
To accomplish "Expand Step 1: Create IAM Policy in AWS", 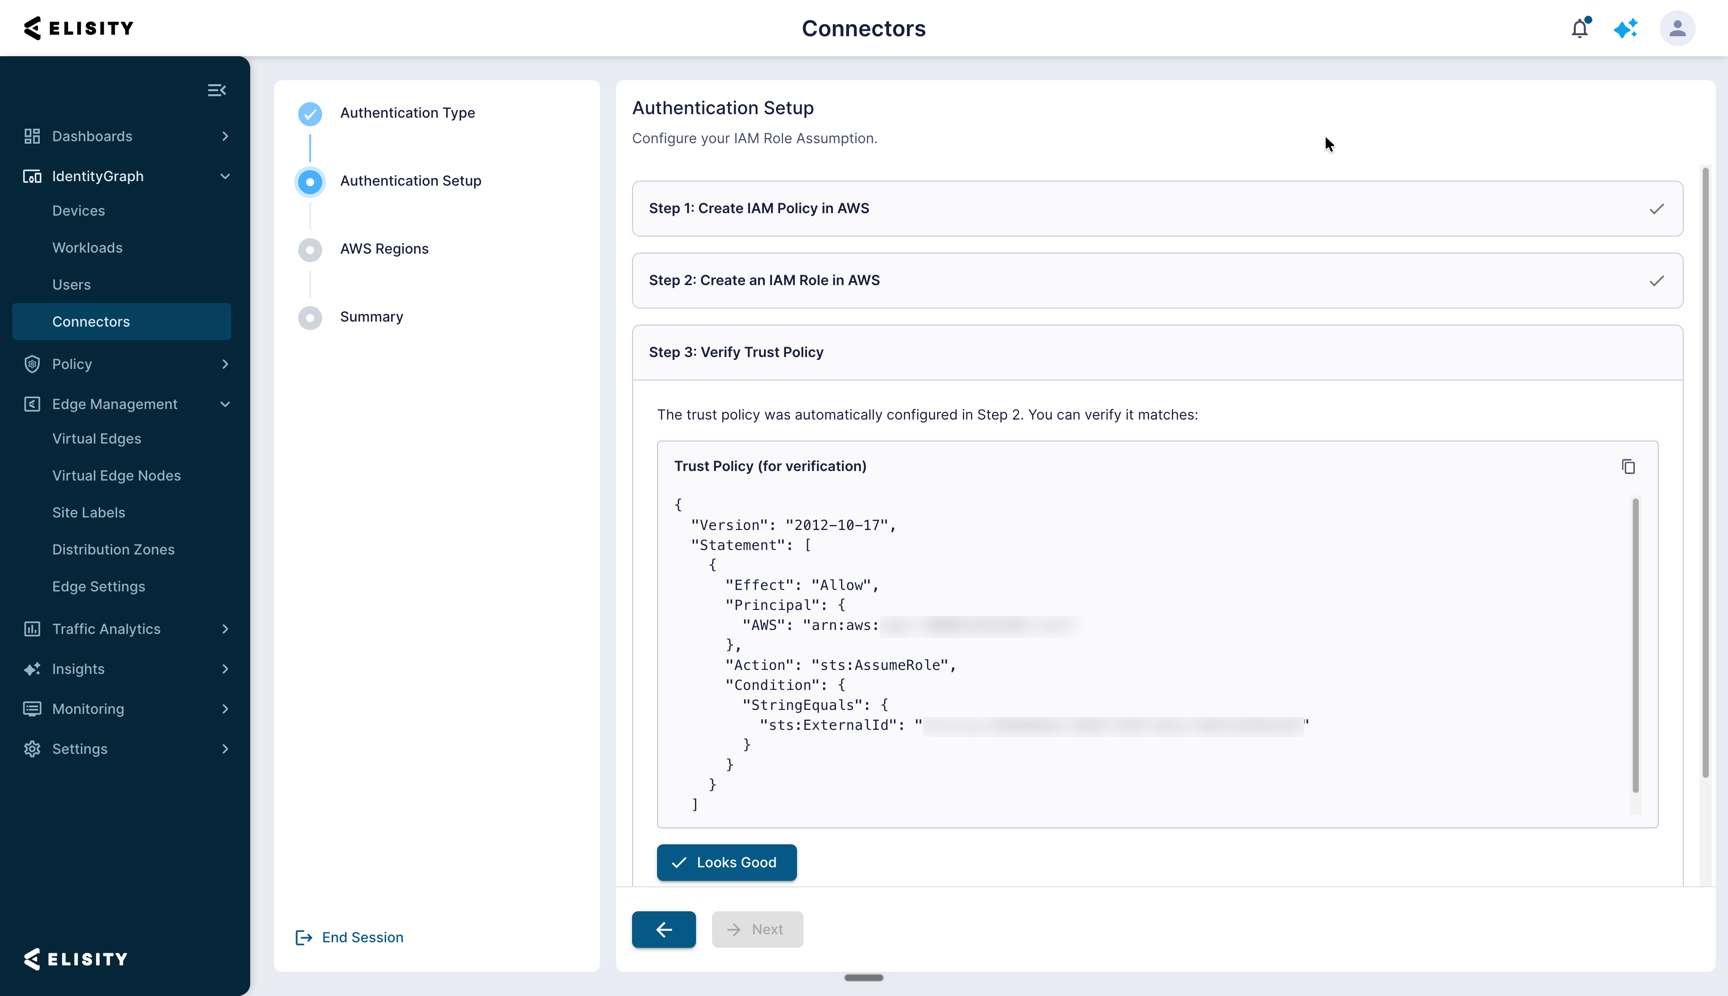I will pyautogui.click(x=1157, y=208).
